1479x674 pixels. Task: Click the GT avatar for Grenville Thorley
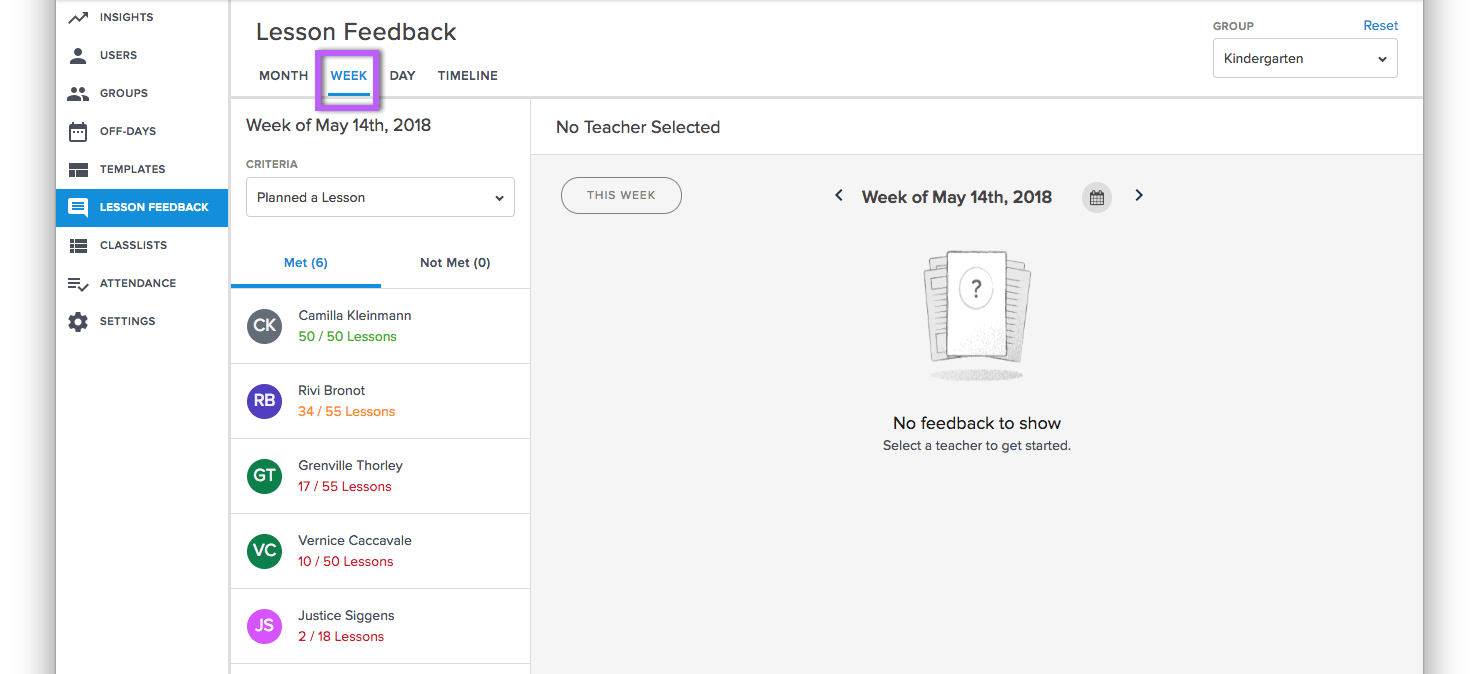[x=265, y=476]
